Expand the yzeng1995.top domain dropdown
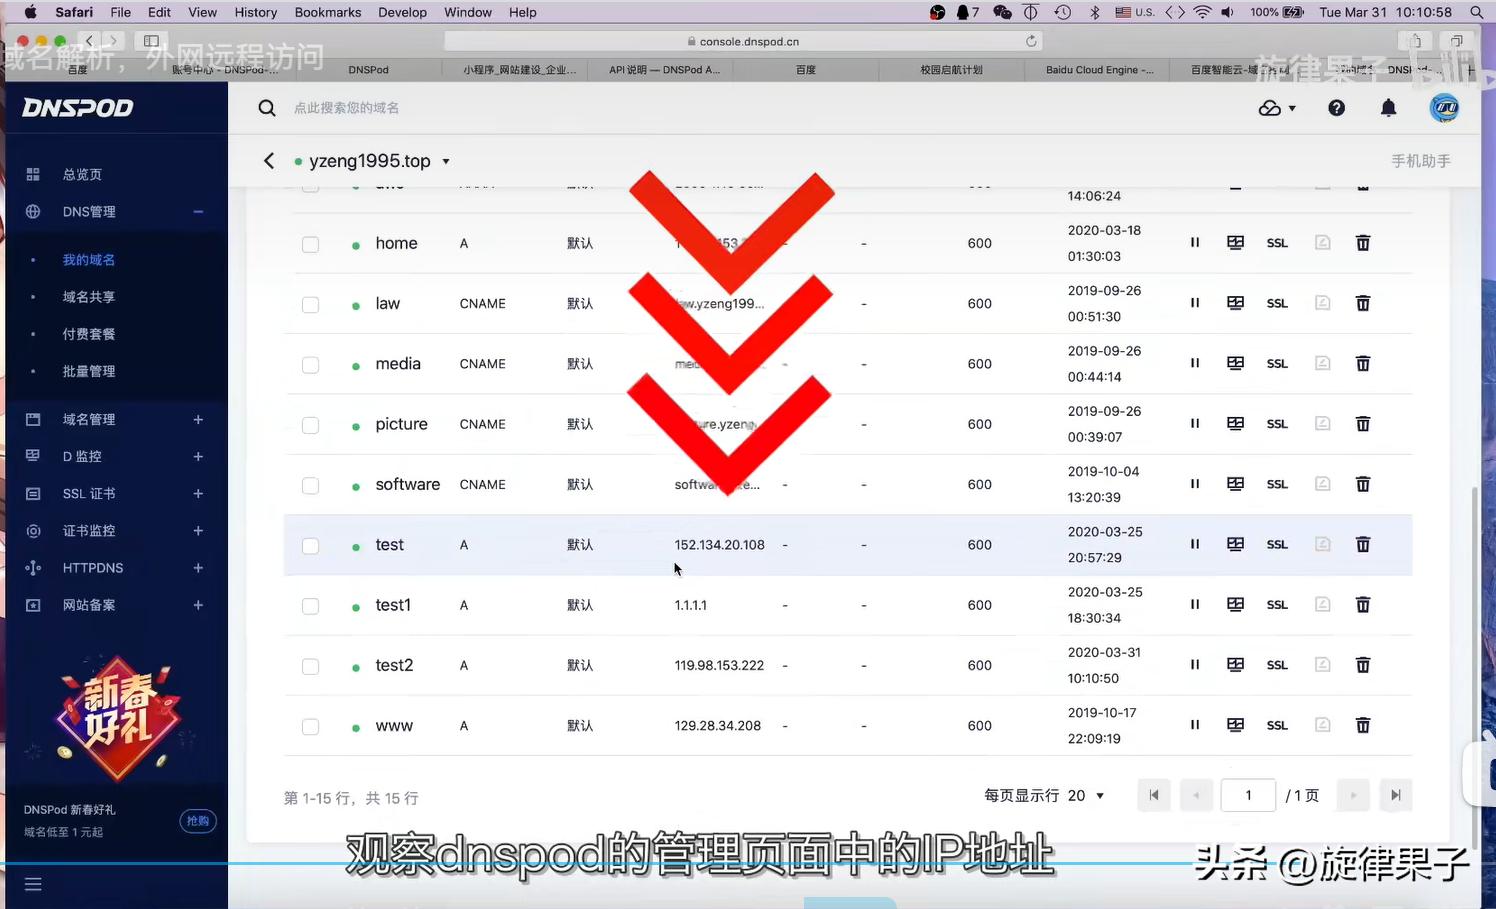The image size is (1496, 909). pyautogui.click(x=446, y=160)
